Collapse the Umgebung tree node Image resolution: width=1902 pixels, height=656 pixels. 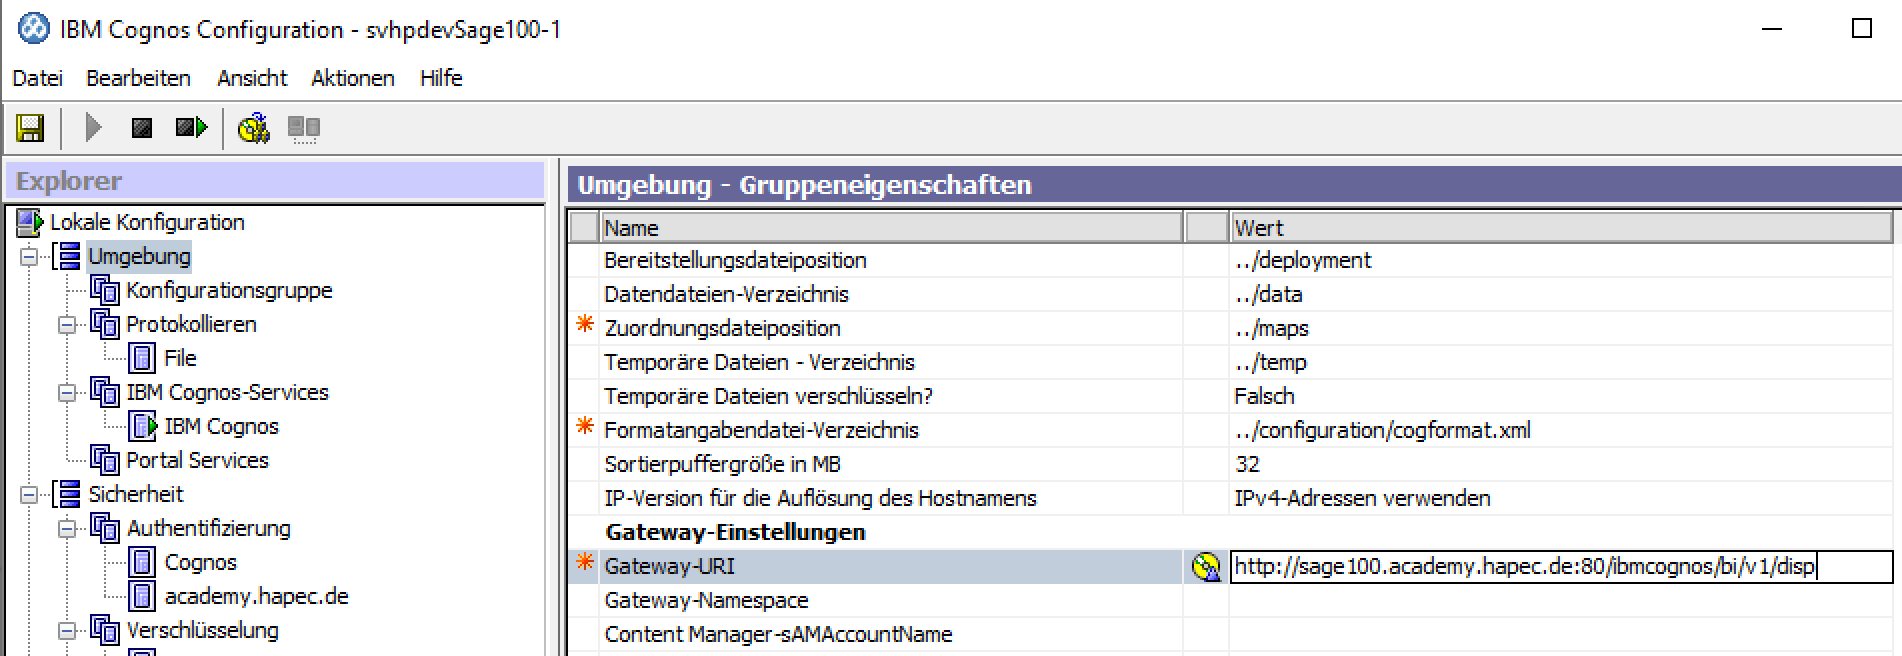coord(29,257)
